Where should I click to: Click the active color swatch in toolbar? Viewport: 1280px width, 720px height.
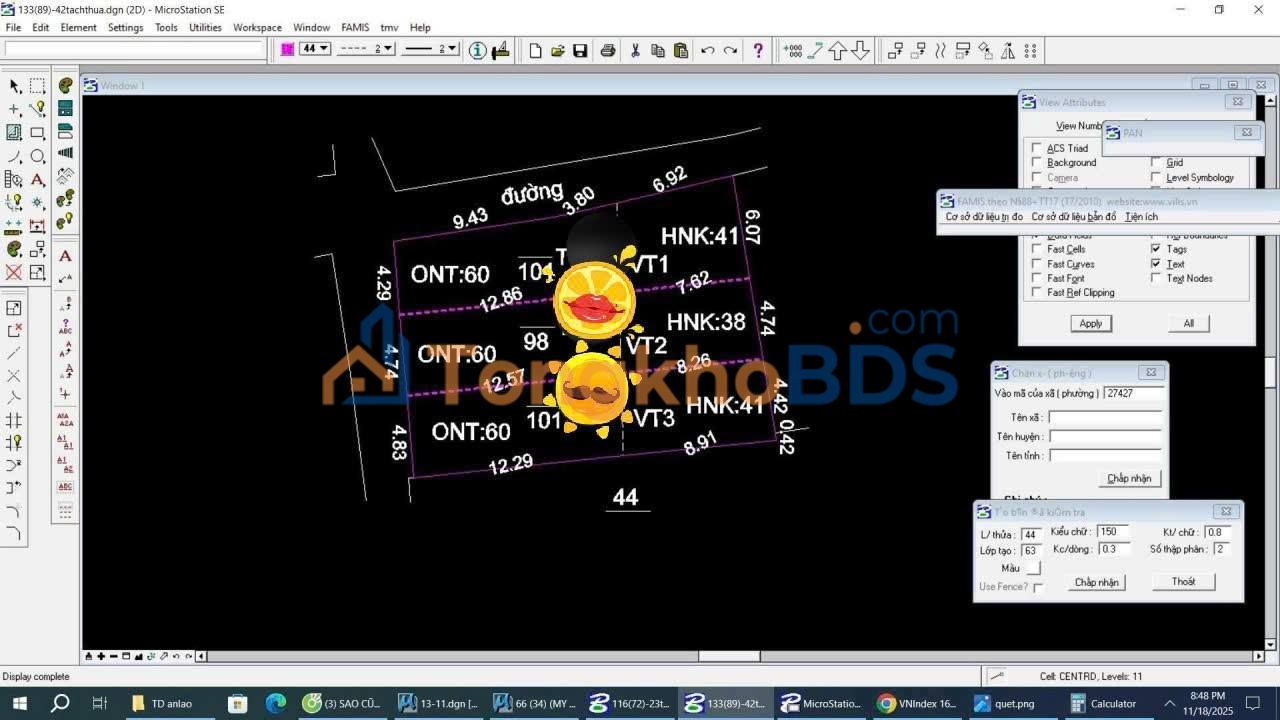click(287, 49)
